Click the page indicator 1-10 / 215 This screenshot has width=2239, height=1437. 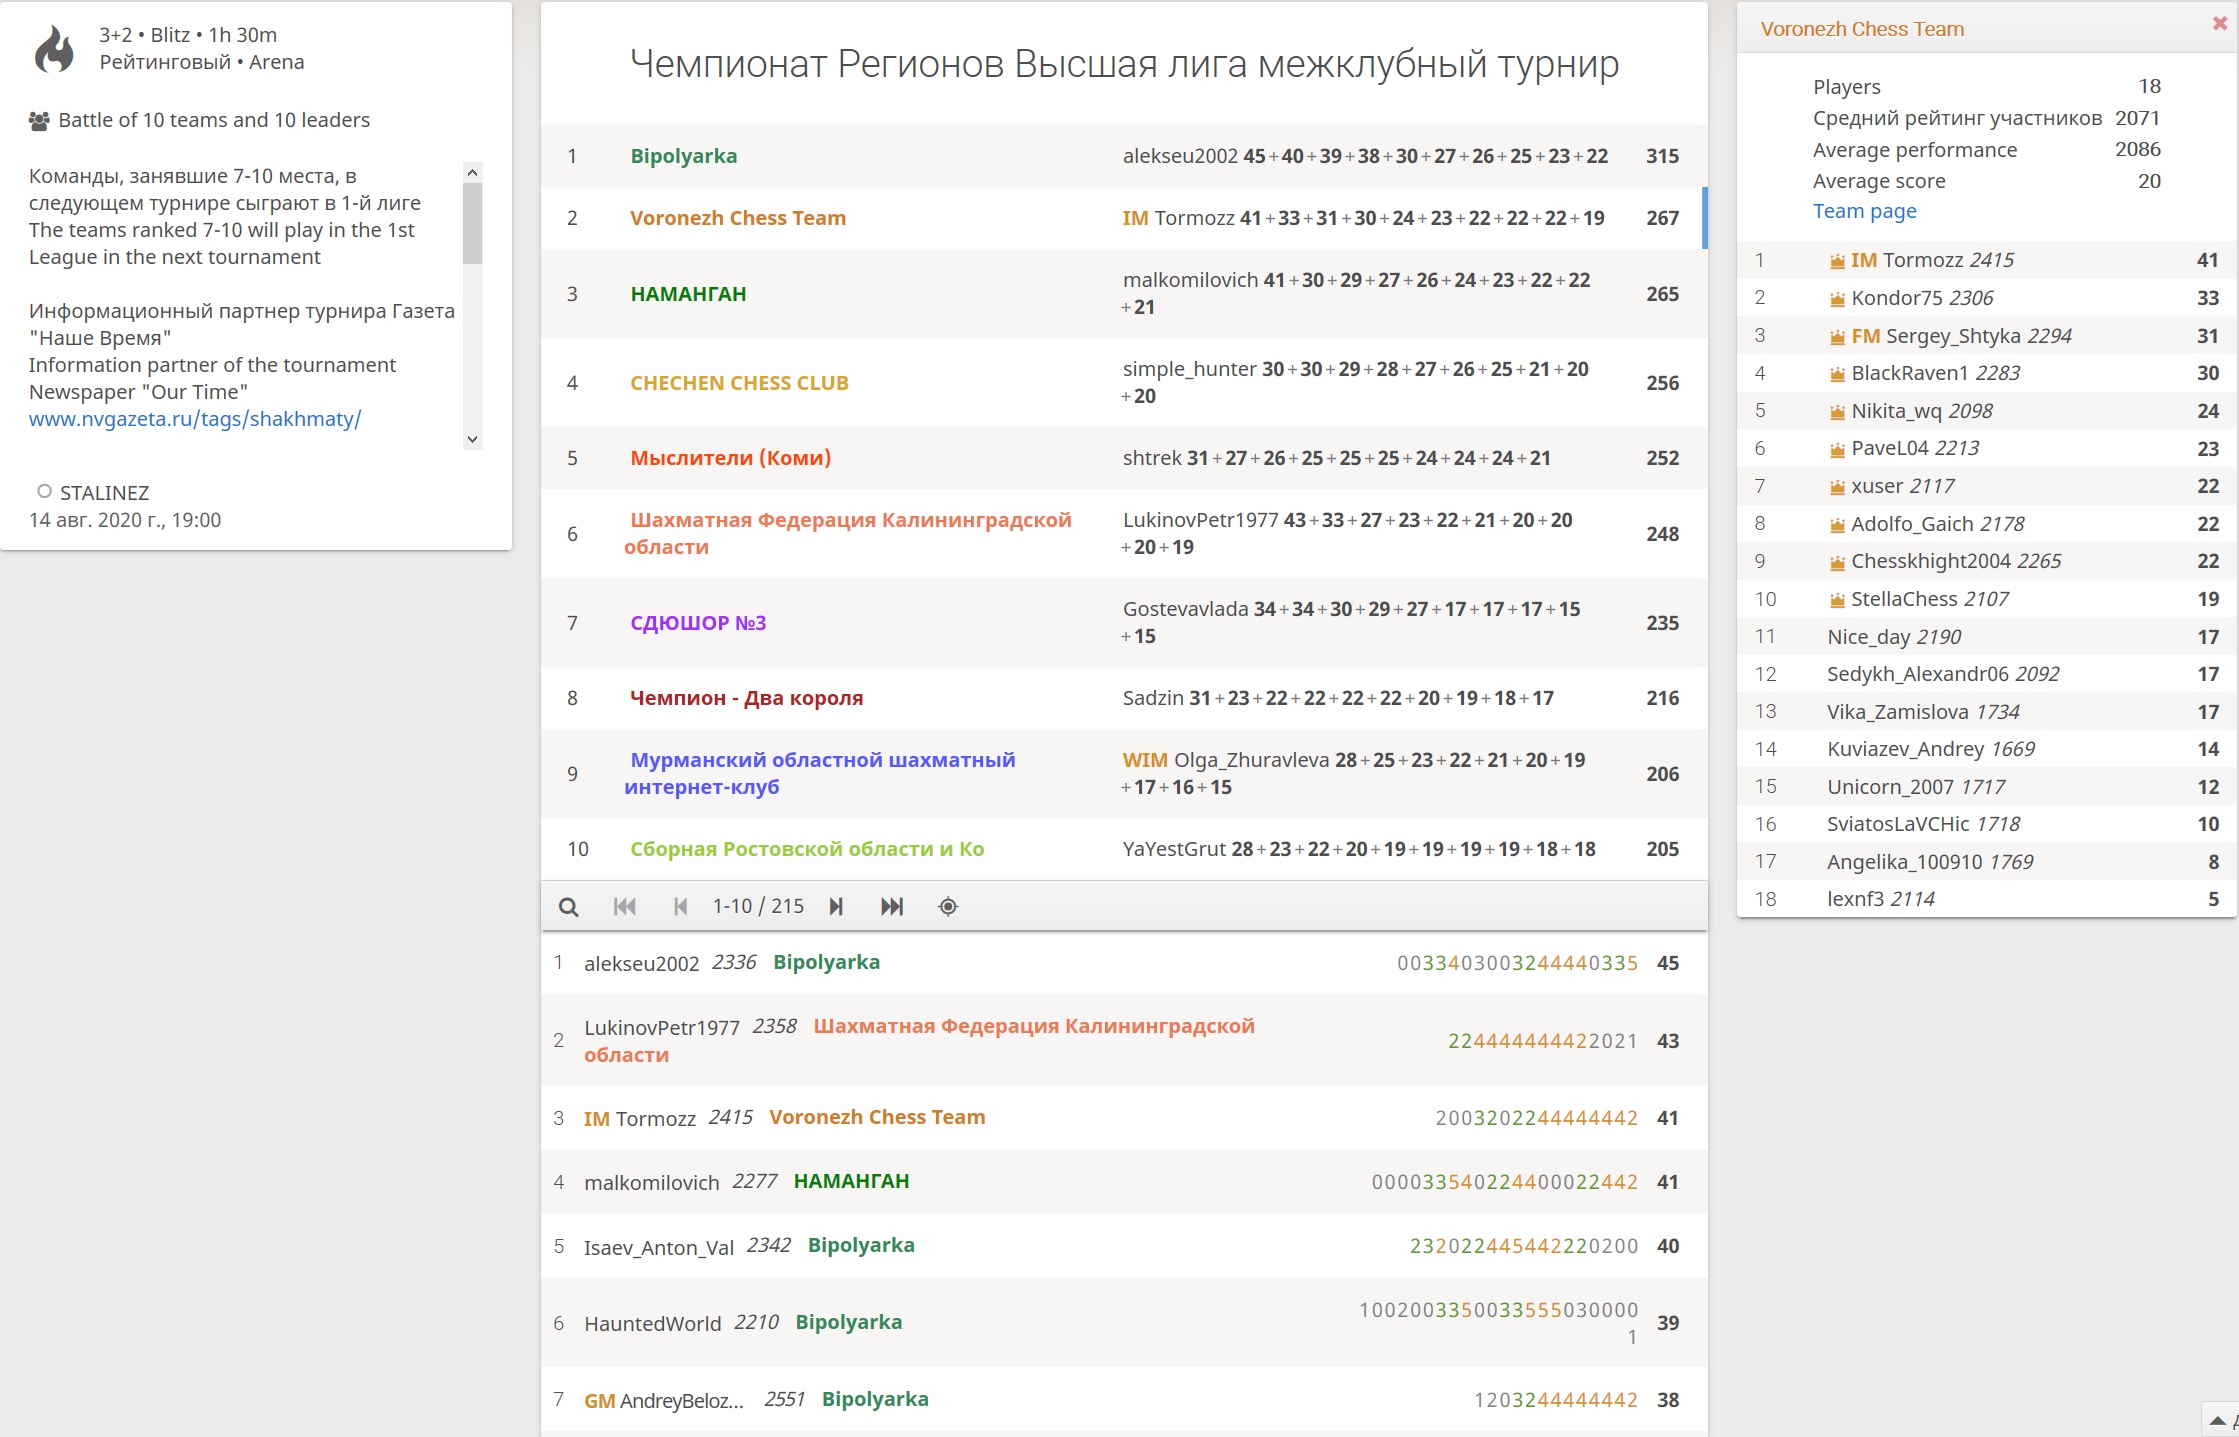758,906
